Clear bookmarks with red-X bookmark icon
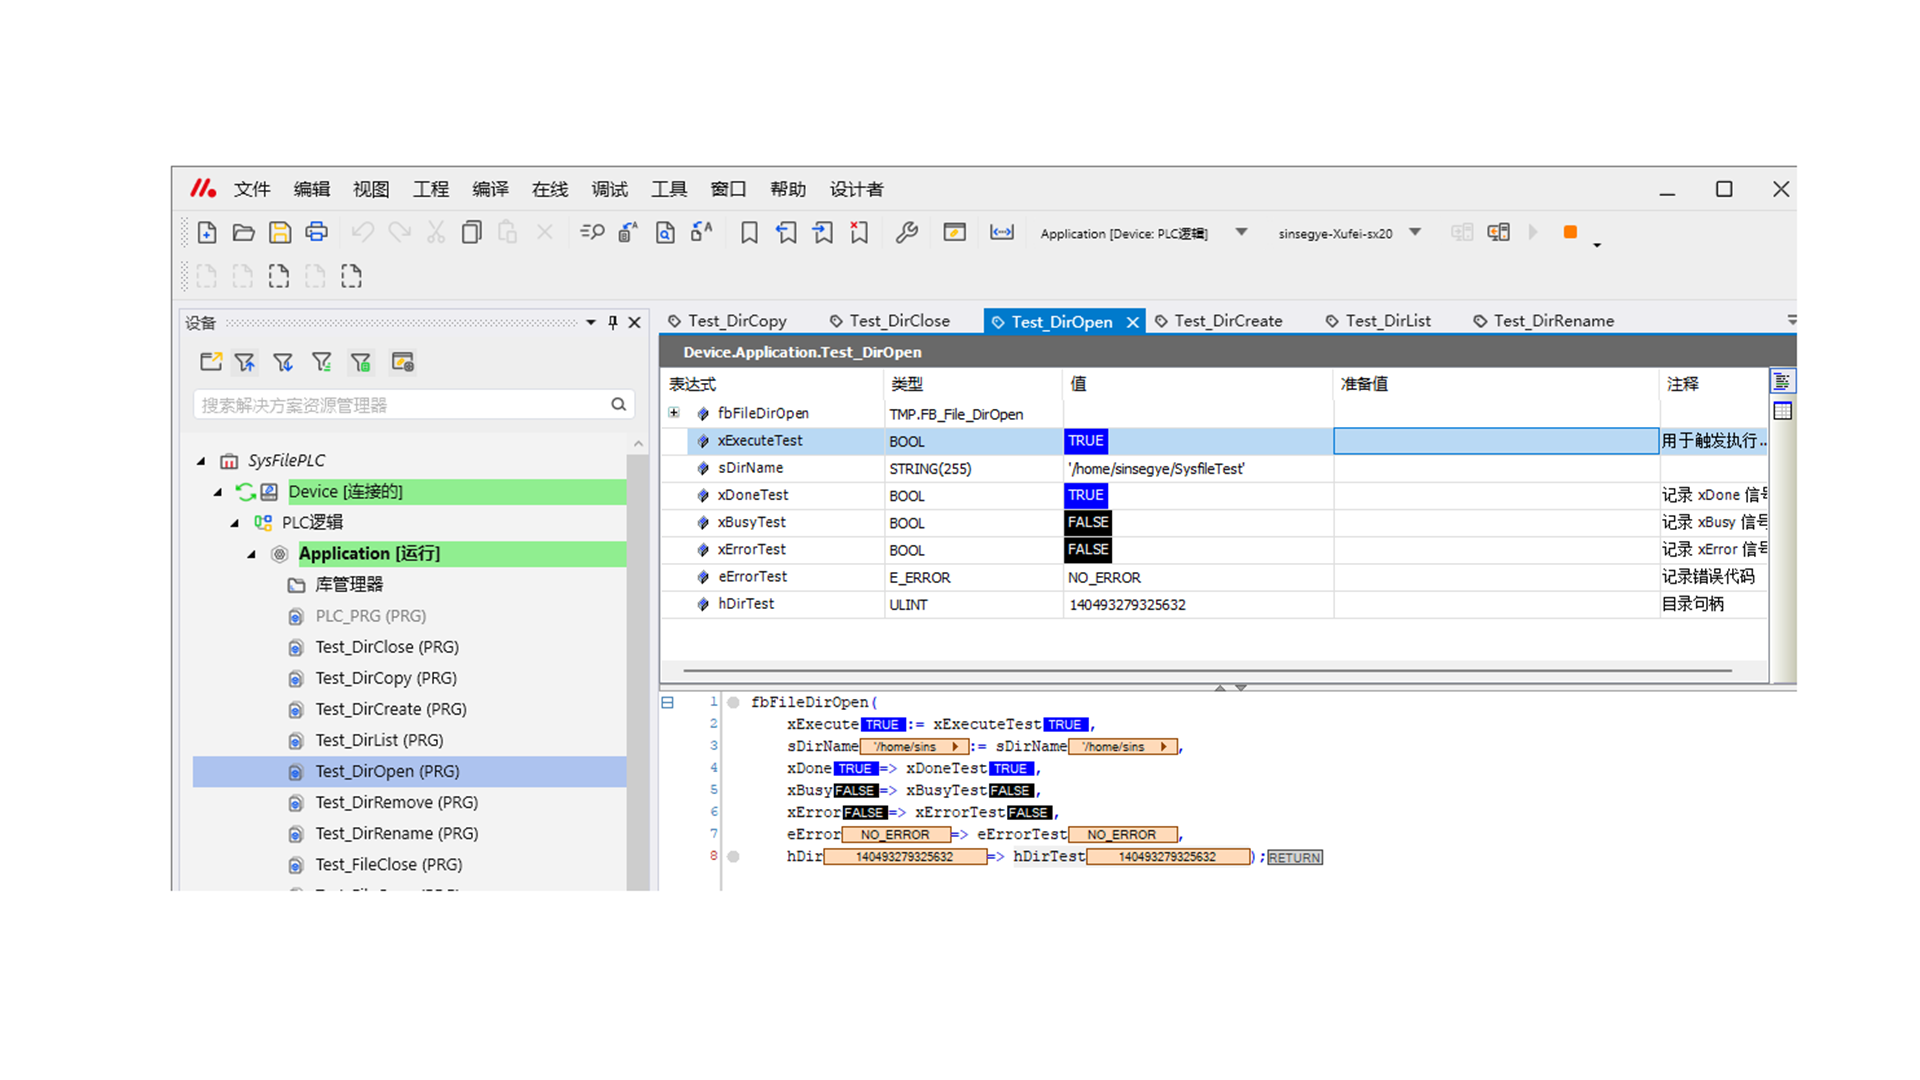Image resolution: width=1920 pixels, height=1080 pixels. pyautogui.click(x=859, y=233)
